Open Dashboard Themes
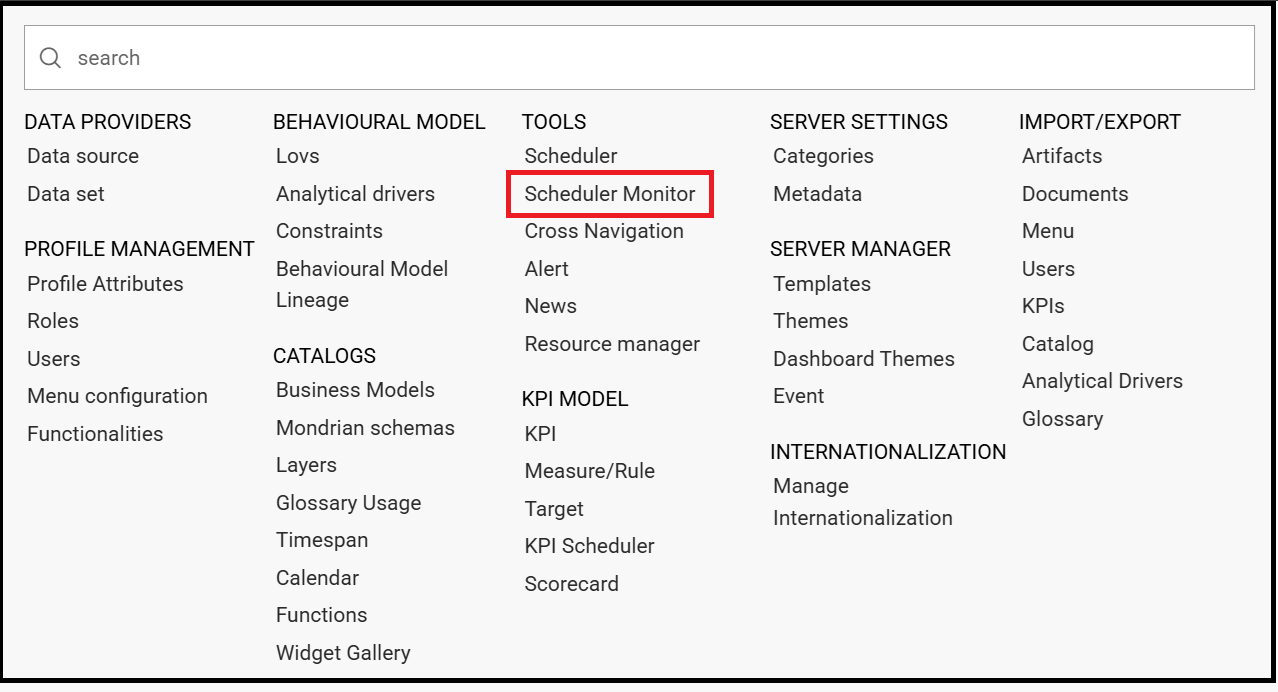The height and width of the screenshot is (692, 1278). pos(864,359)
